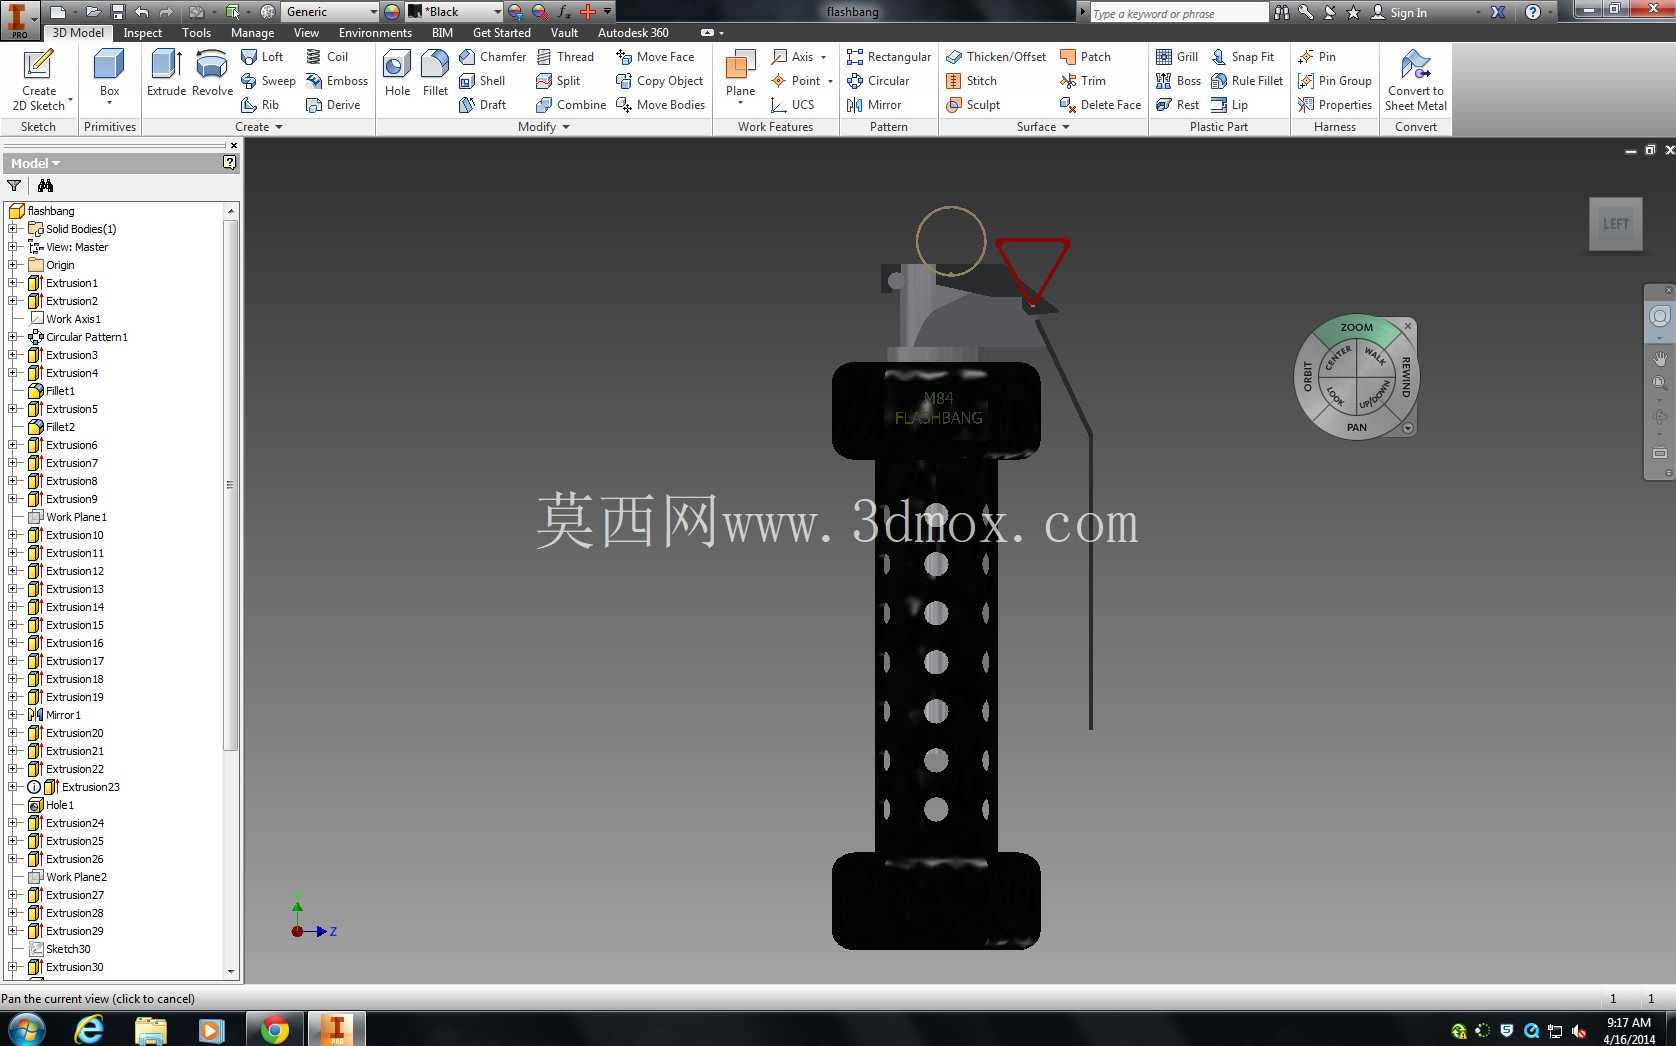Image resolution: width=1676 pixels, height=1046 pixels.
Task: Select Extrusion23 in the model tree
Action: pyautogui.click(x=90, y=787)
